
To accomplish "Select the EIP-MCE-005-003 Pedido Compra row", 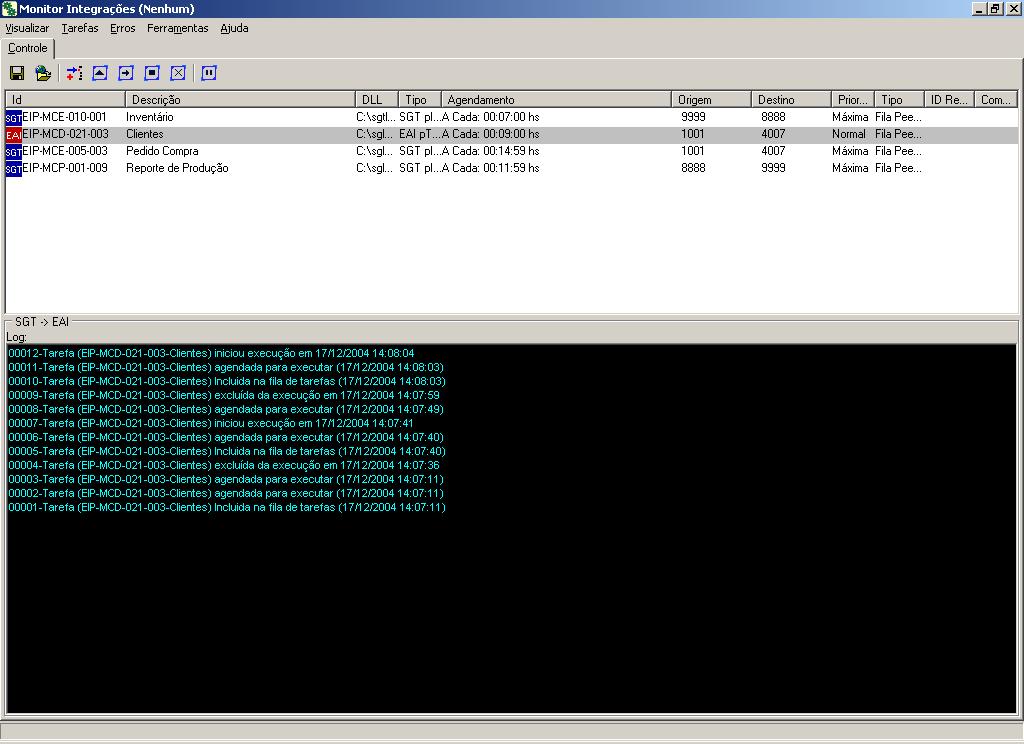I will point(64,151).
